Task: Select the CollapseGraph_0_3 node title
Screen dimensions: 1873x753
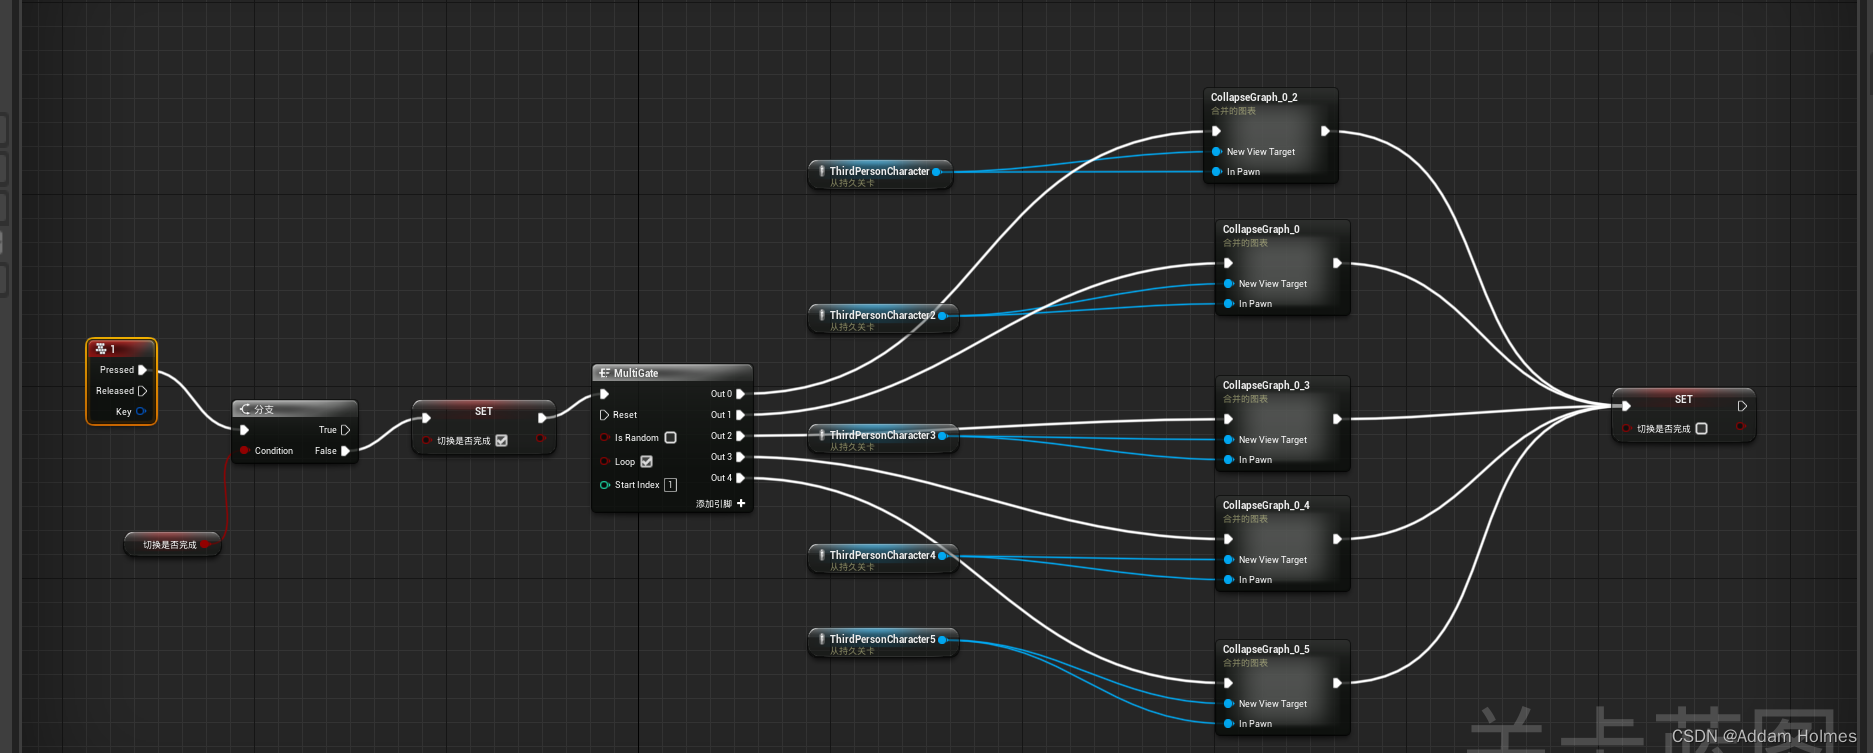Action: coord(1266,385)
